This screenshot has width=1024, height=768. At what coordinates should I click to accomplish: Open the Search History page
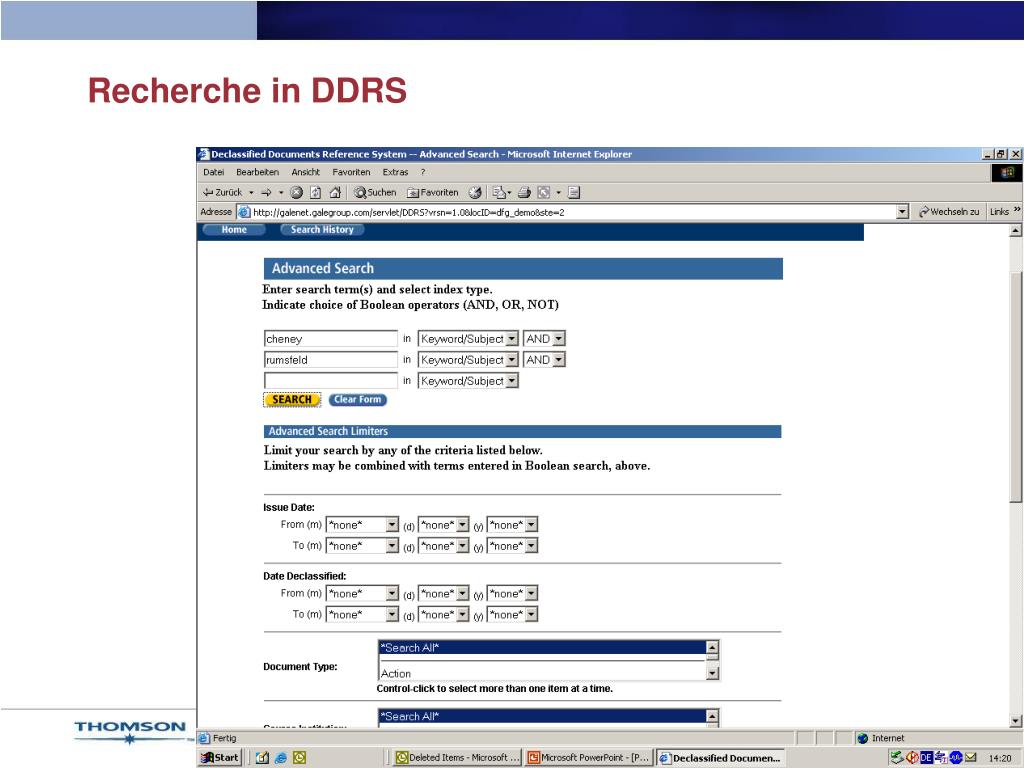(322, 230)
